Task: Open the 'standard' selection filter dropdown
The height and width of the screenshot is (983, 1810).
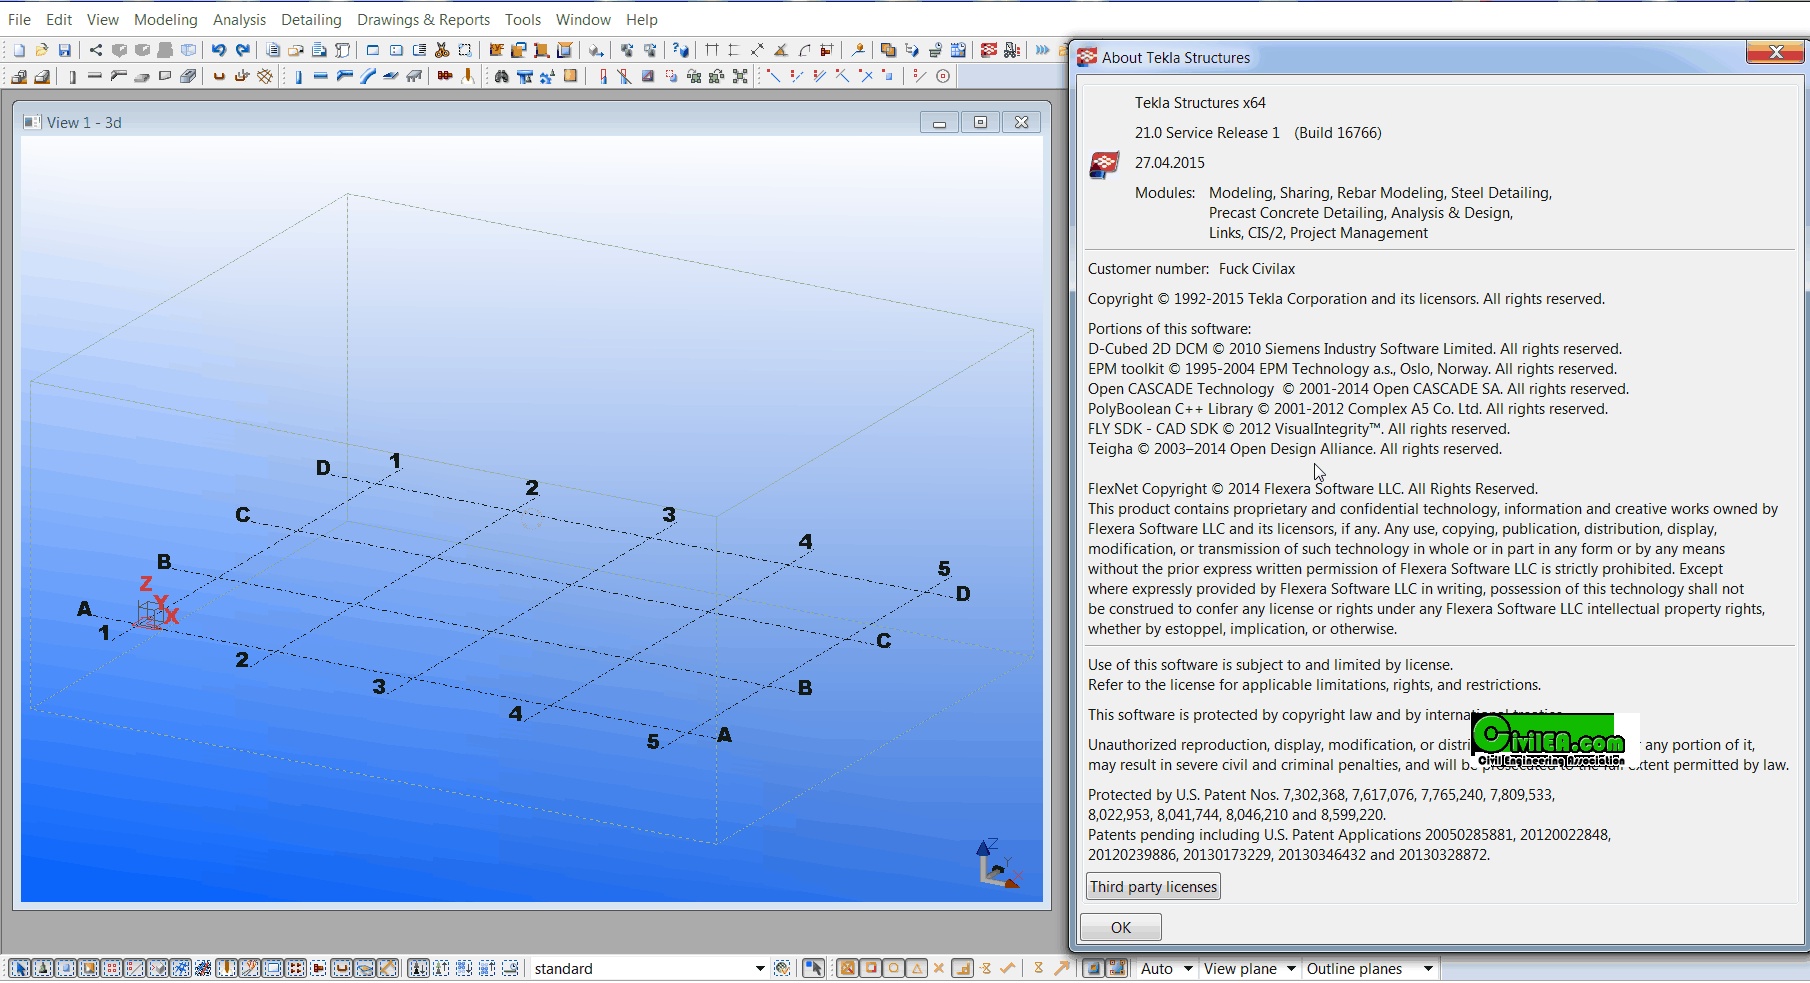Action: [759, 968]
